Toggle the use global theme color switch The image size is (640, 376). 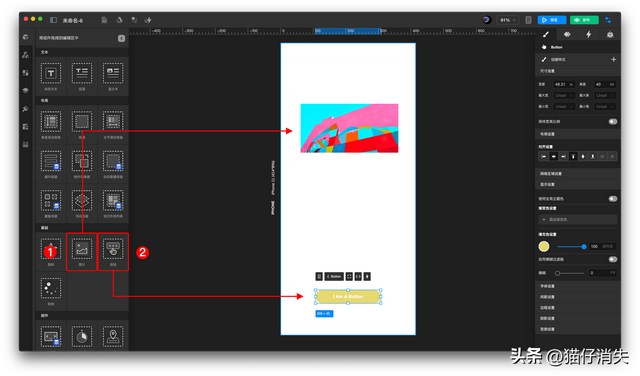tap(613, 198)
